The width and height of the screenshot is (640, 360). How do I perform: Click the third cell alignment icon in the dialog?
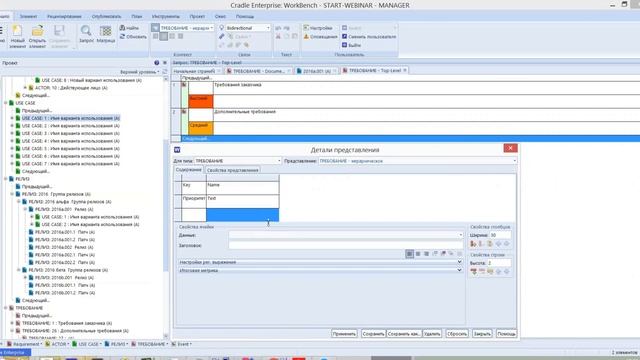point(427,254)
